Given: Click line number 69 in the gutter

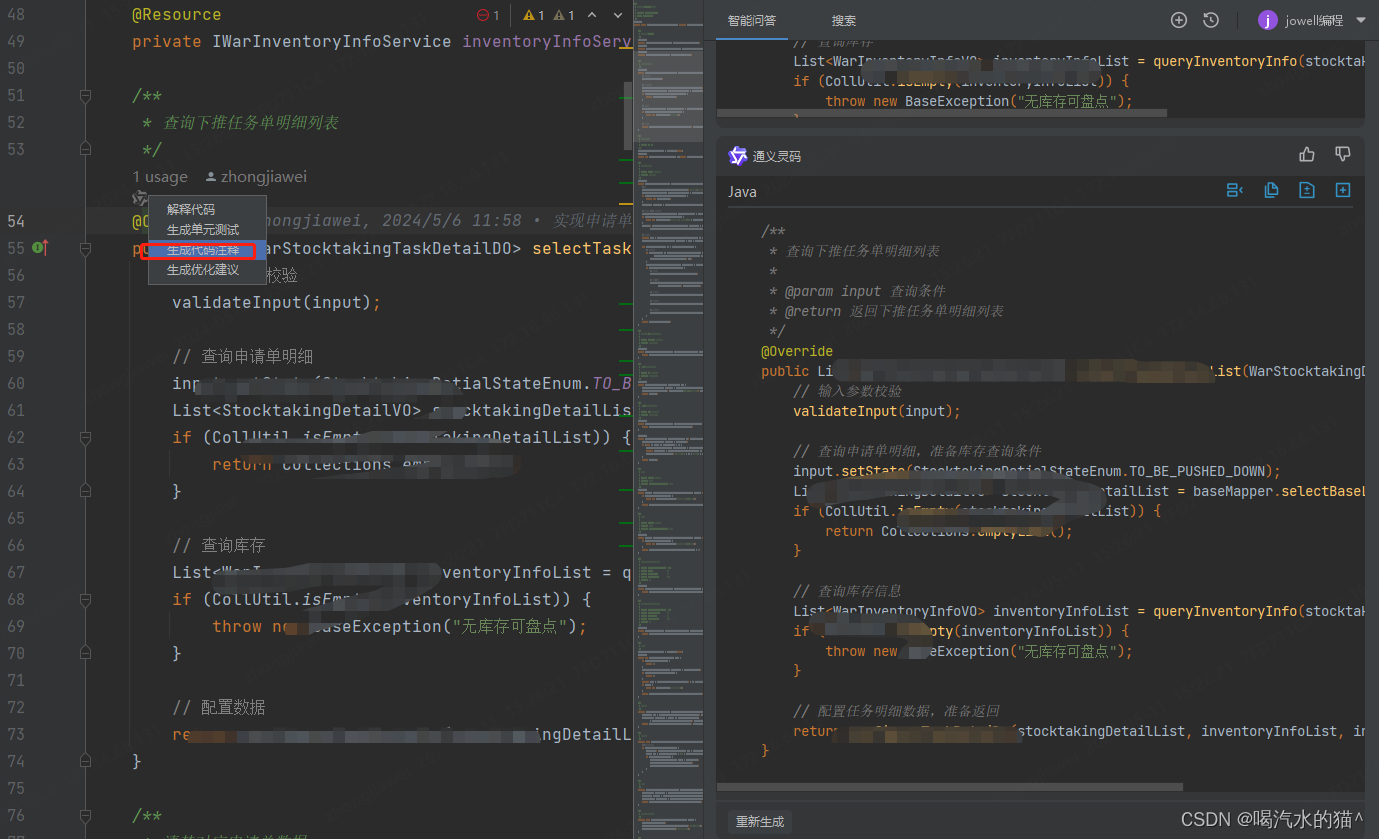Looking at the screenshot, I should tap(16, 626).
